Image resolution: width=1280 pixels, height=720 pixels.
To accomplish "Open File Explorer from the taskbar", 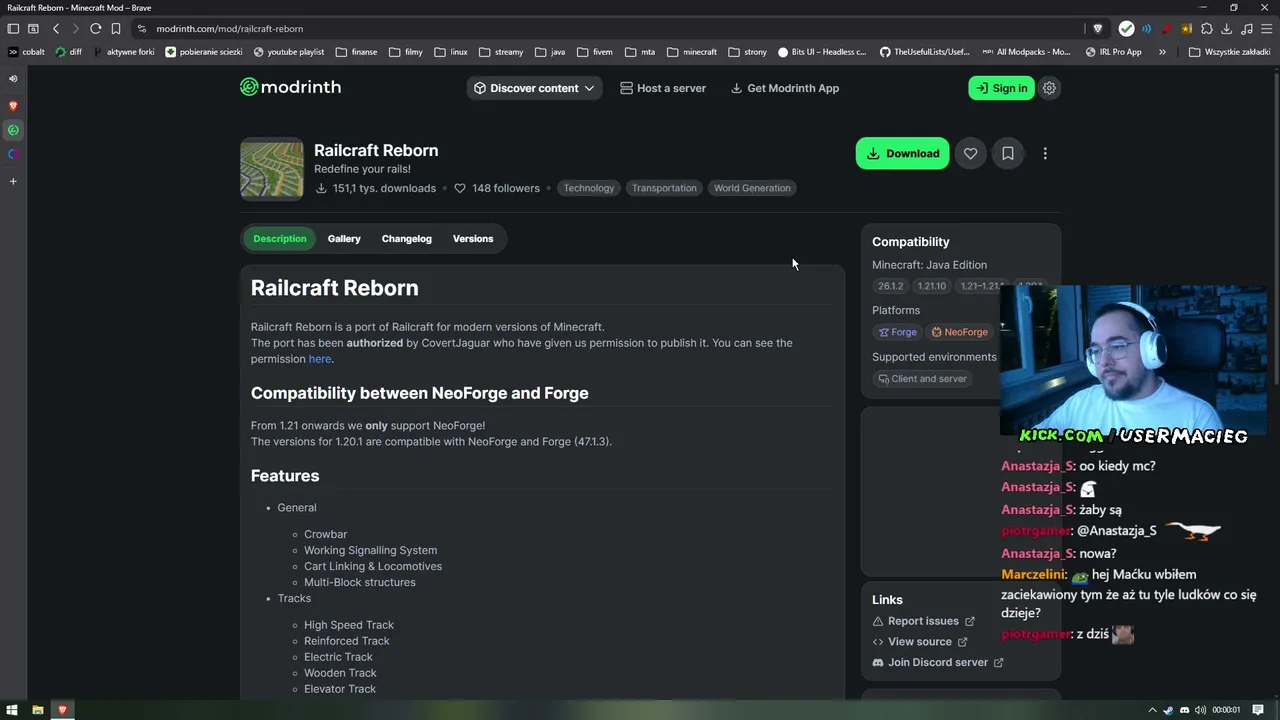I will (x=37, y=710).
